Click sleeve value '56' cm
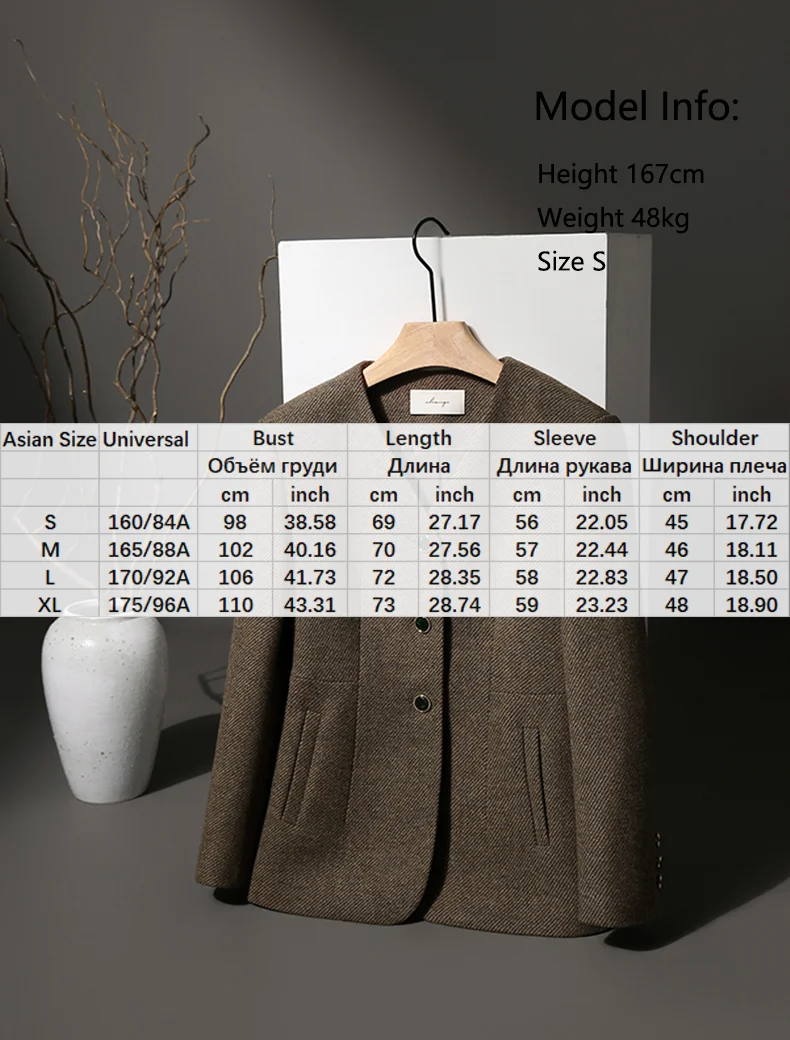790x1040 pixels. [527, 522]
